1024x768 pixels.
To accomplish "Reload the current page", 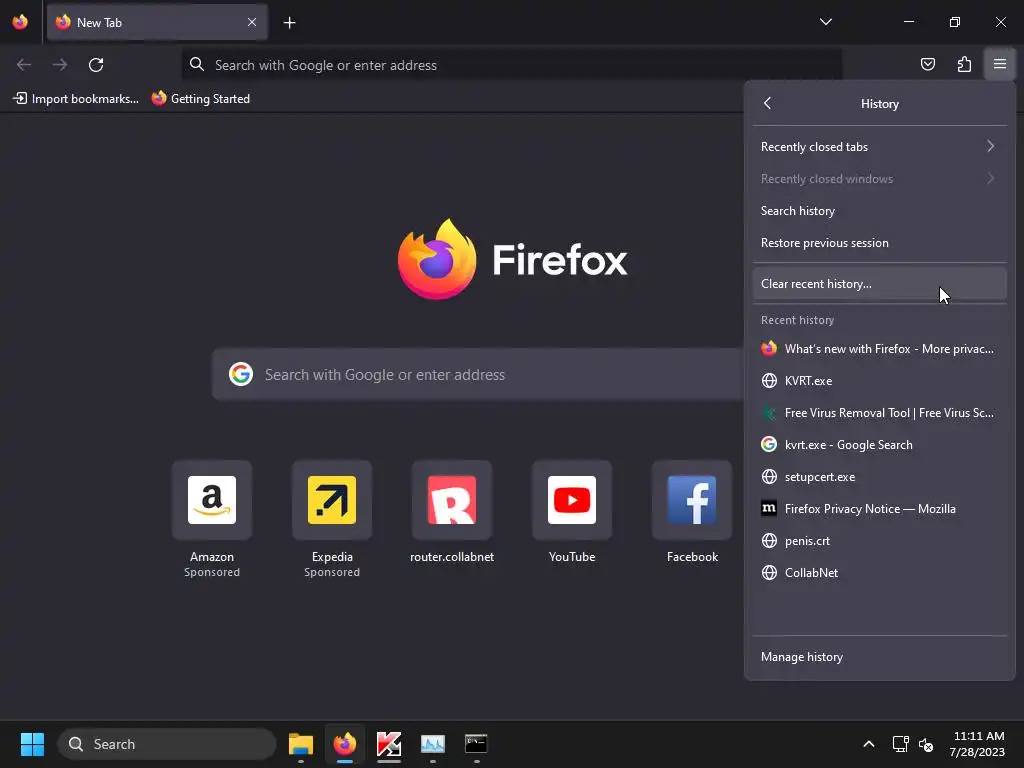I will [x=96, y=65].
